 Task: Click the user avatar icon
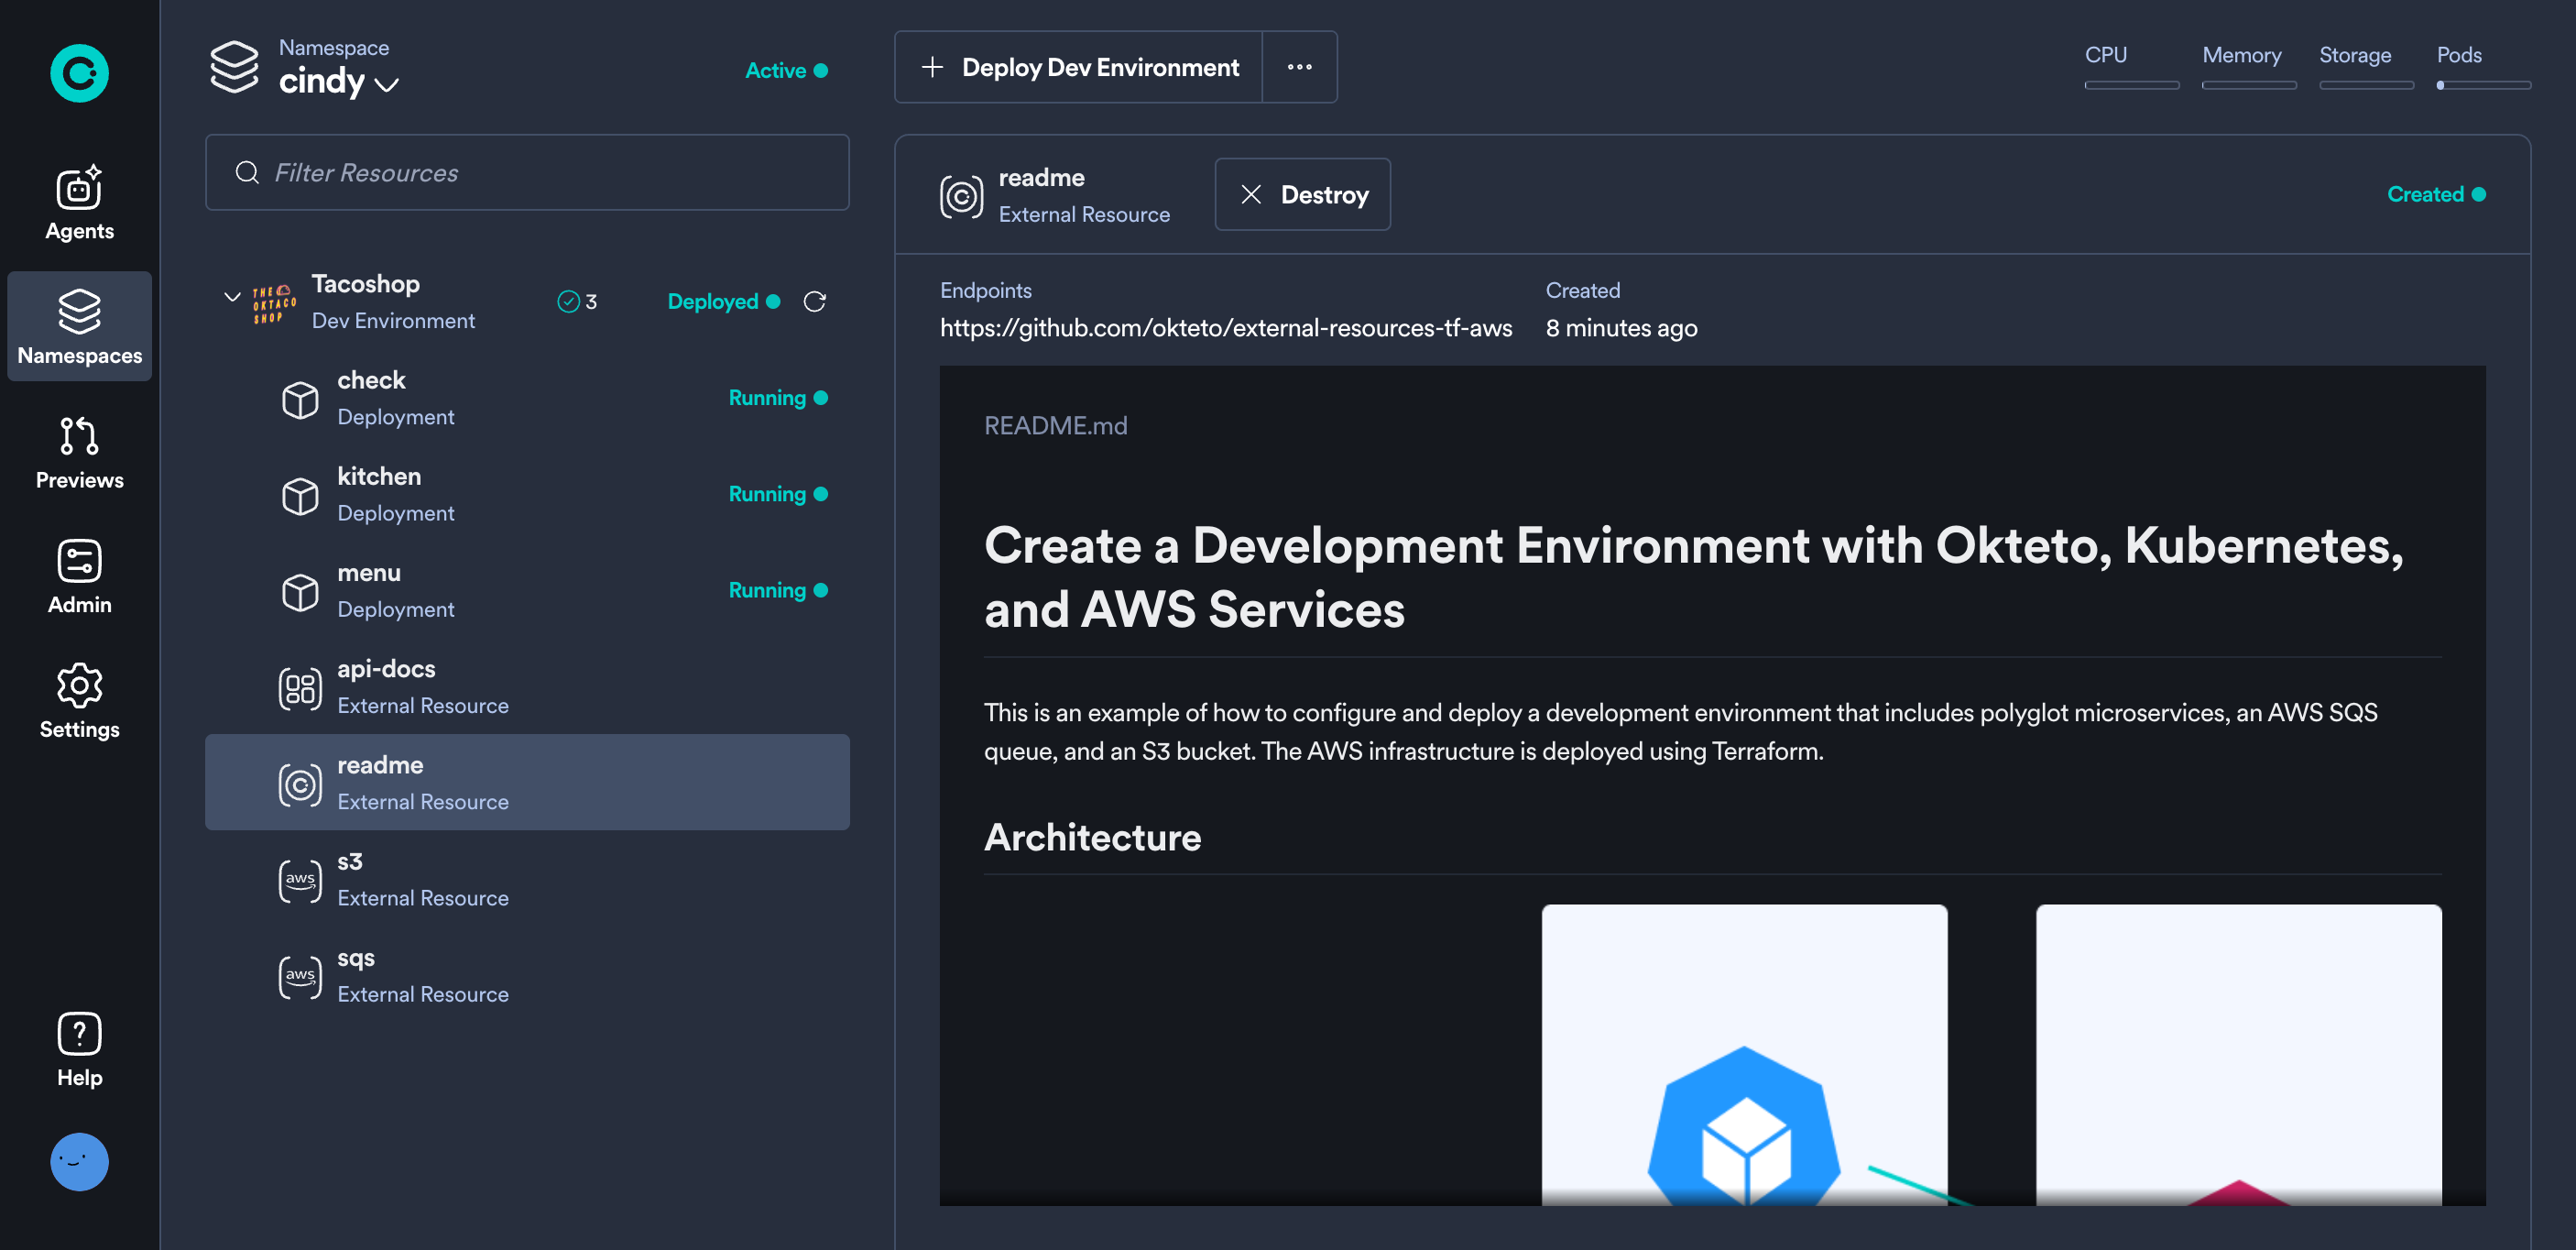tap(79, 1161)
